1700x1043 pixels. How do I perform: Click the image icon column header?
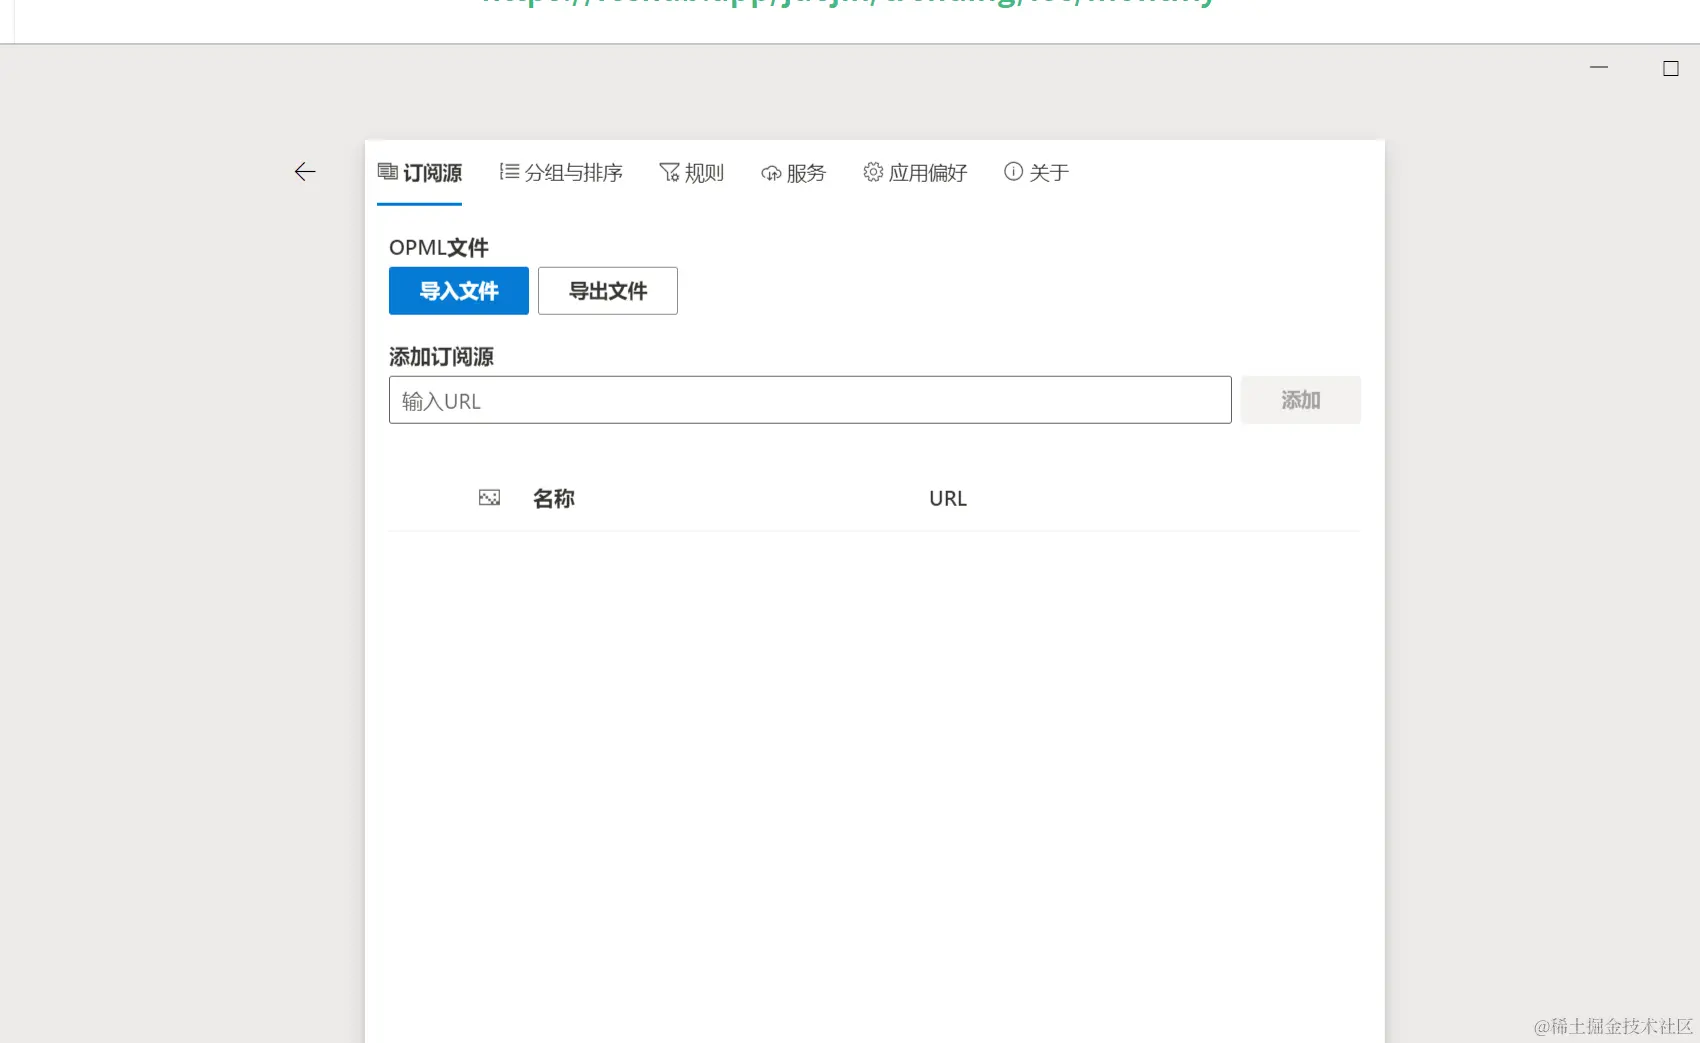coord(489,498)
